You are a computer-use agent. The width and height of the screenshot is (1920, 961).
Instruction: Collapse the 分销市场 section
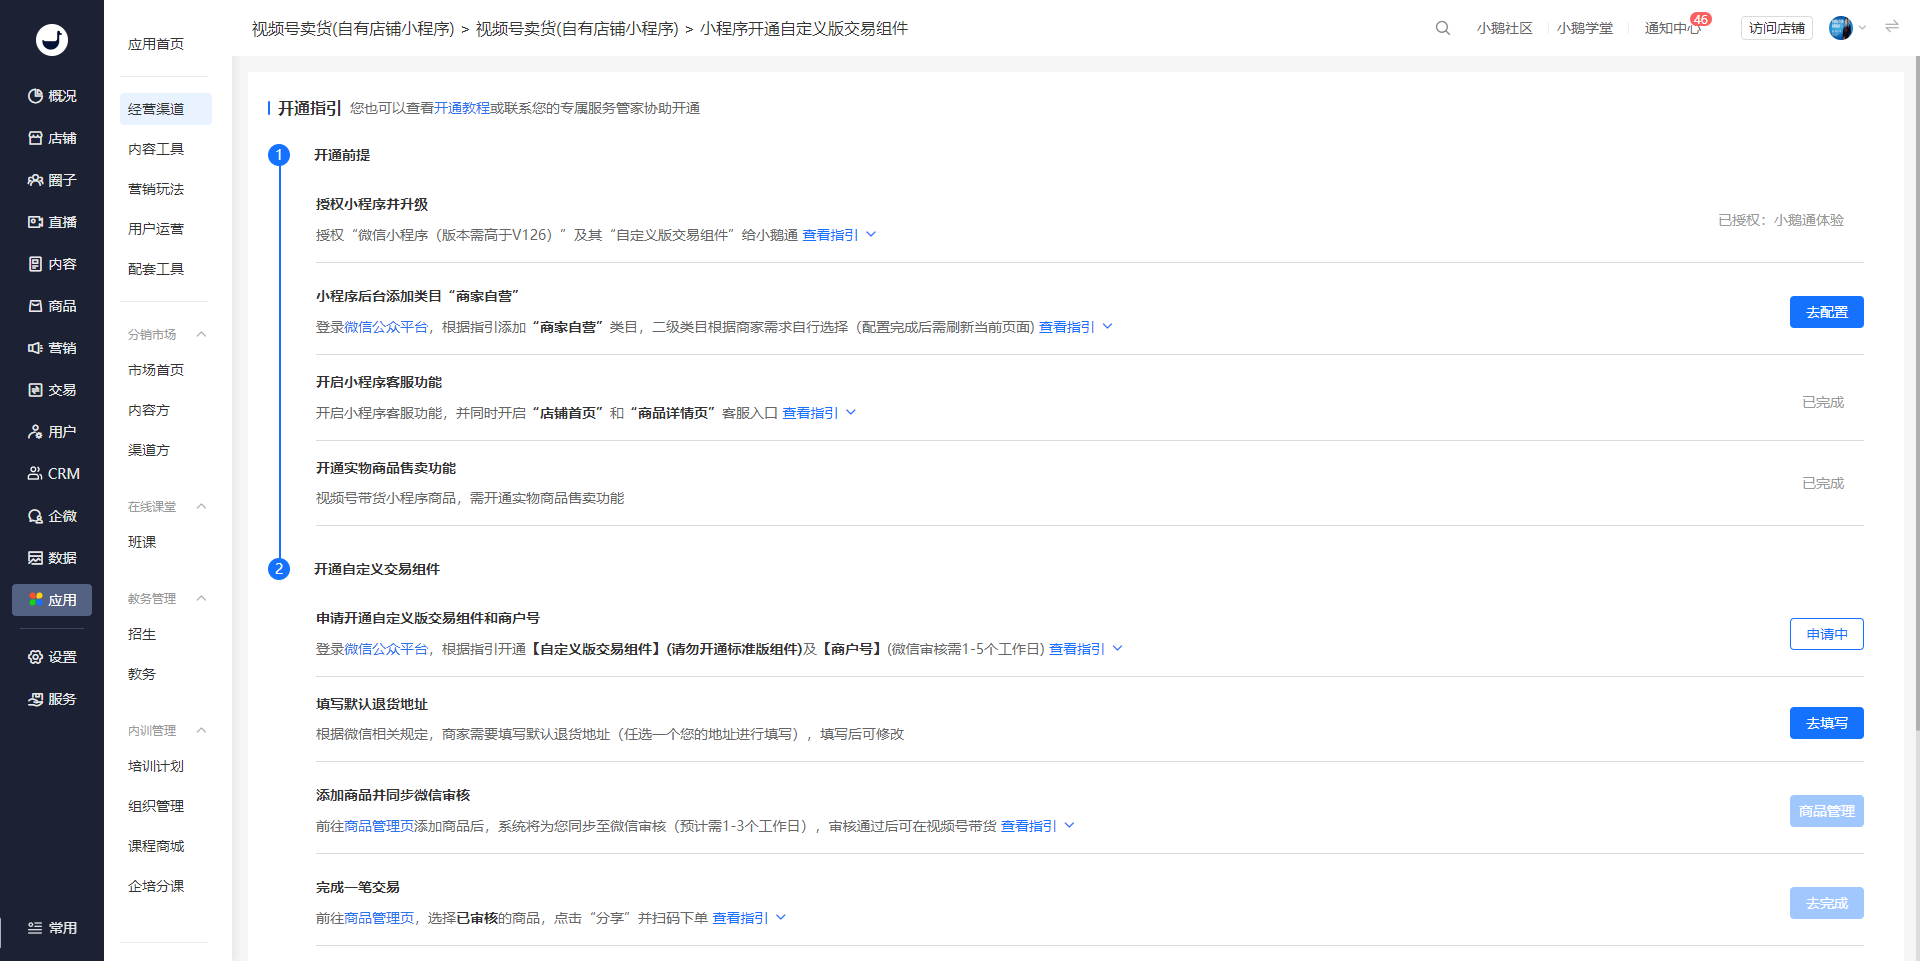point(201,334)
